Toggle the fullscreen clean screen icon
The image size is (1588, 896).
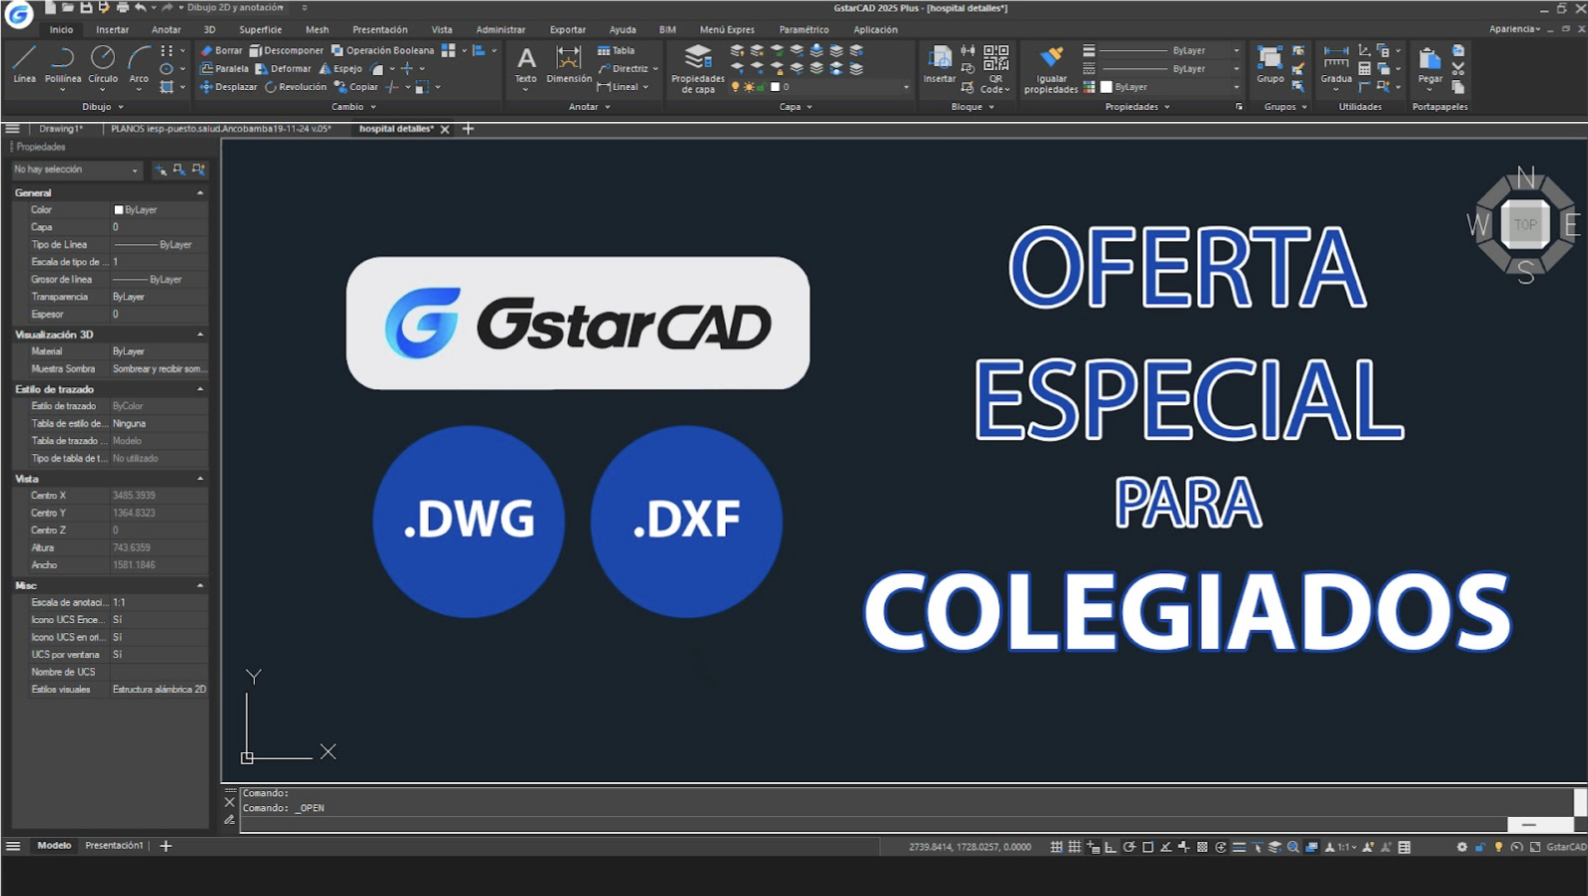1535,847
